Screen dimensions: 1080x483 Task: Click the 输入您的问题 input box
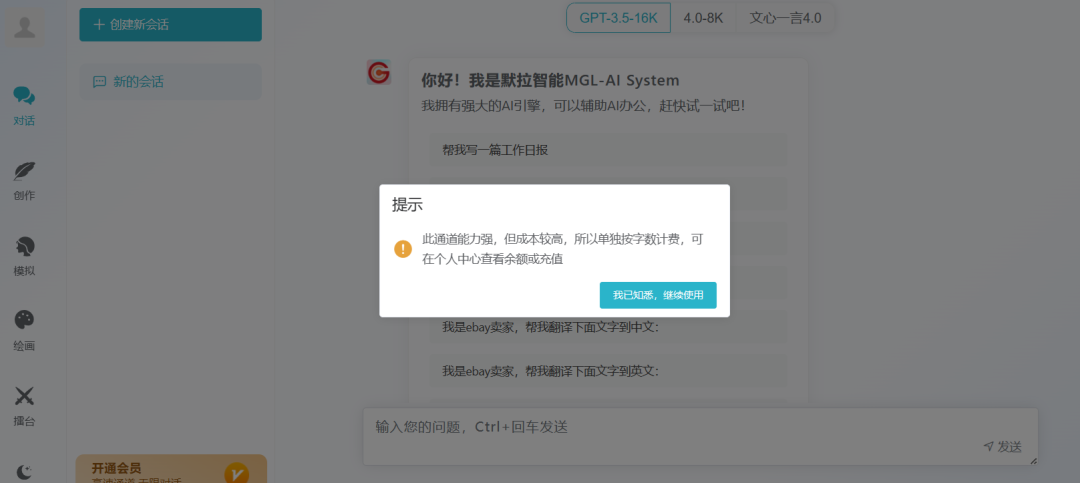[x=700, y=437]
